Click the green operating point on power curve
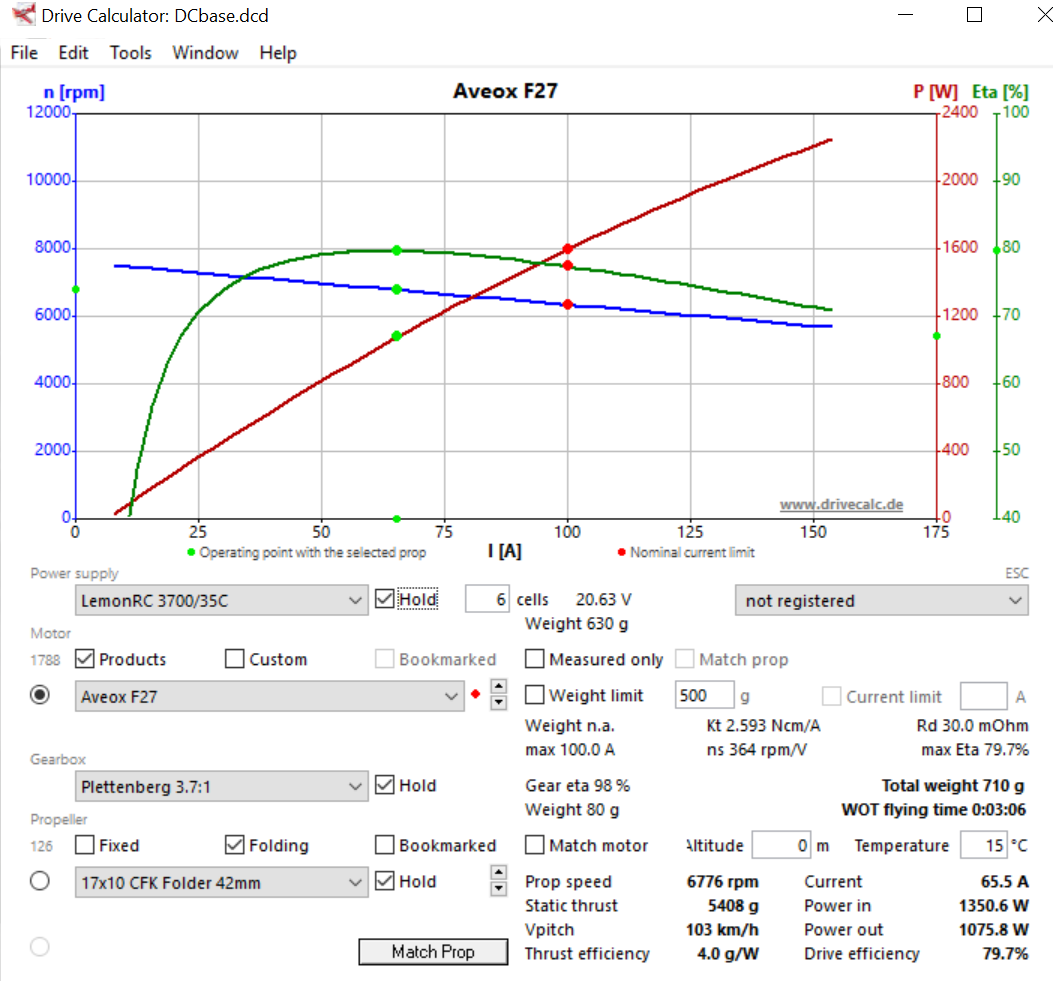 point(396,336)
